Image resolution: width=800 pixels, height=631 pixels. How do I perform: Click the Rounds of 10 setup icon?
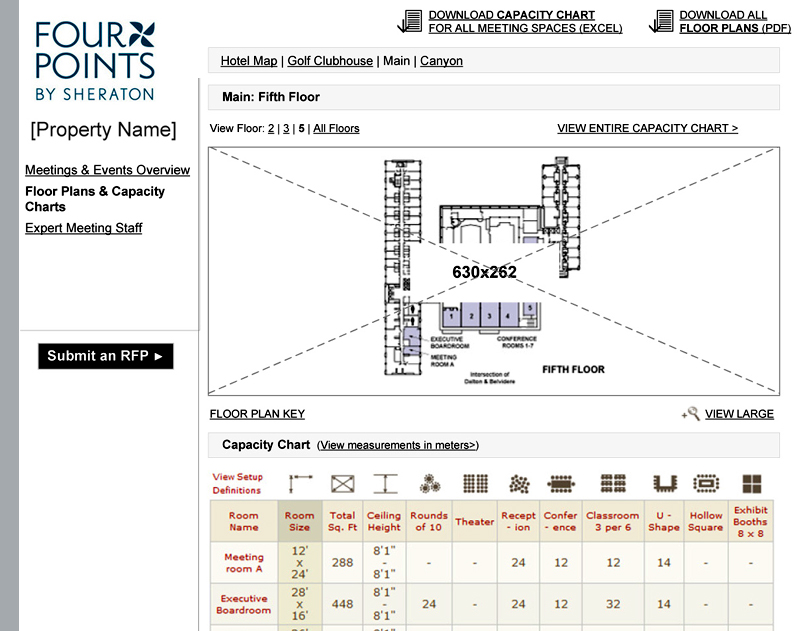point(429,484)
